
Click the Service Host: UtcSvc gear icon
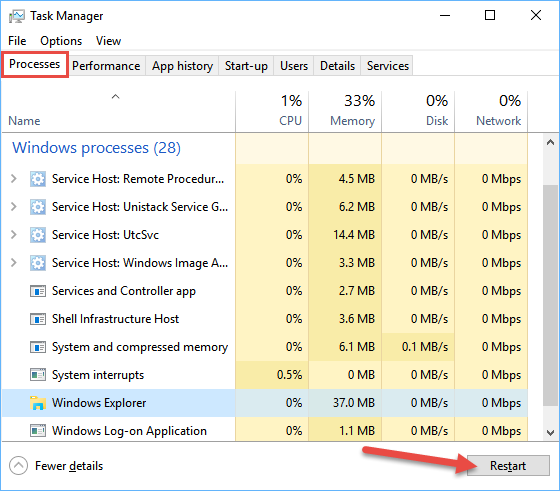[38, 235]
